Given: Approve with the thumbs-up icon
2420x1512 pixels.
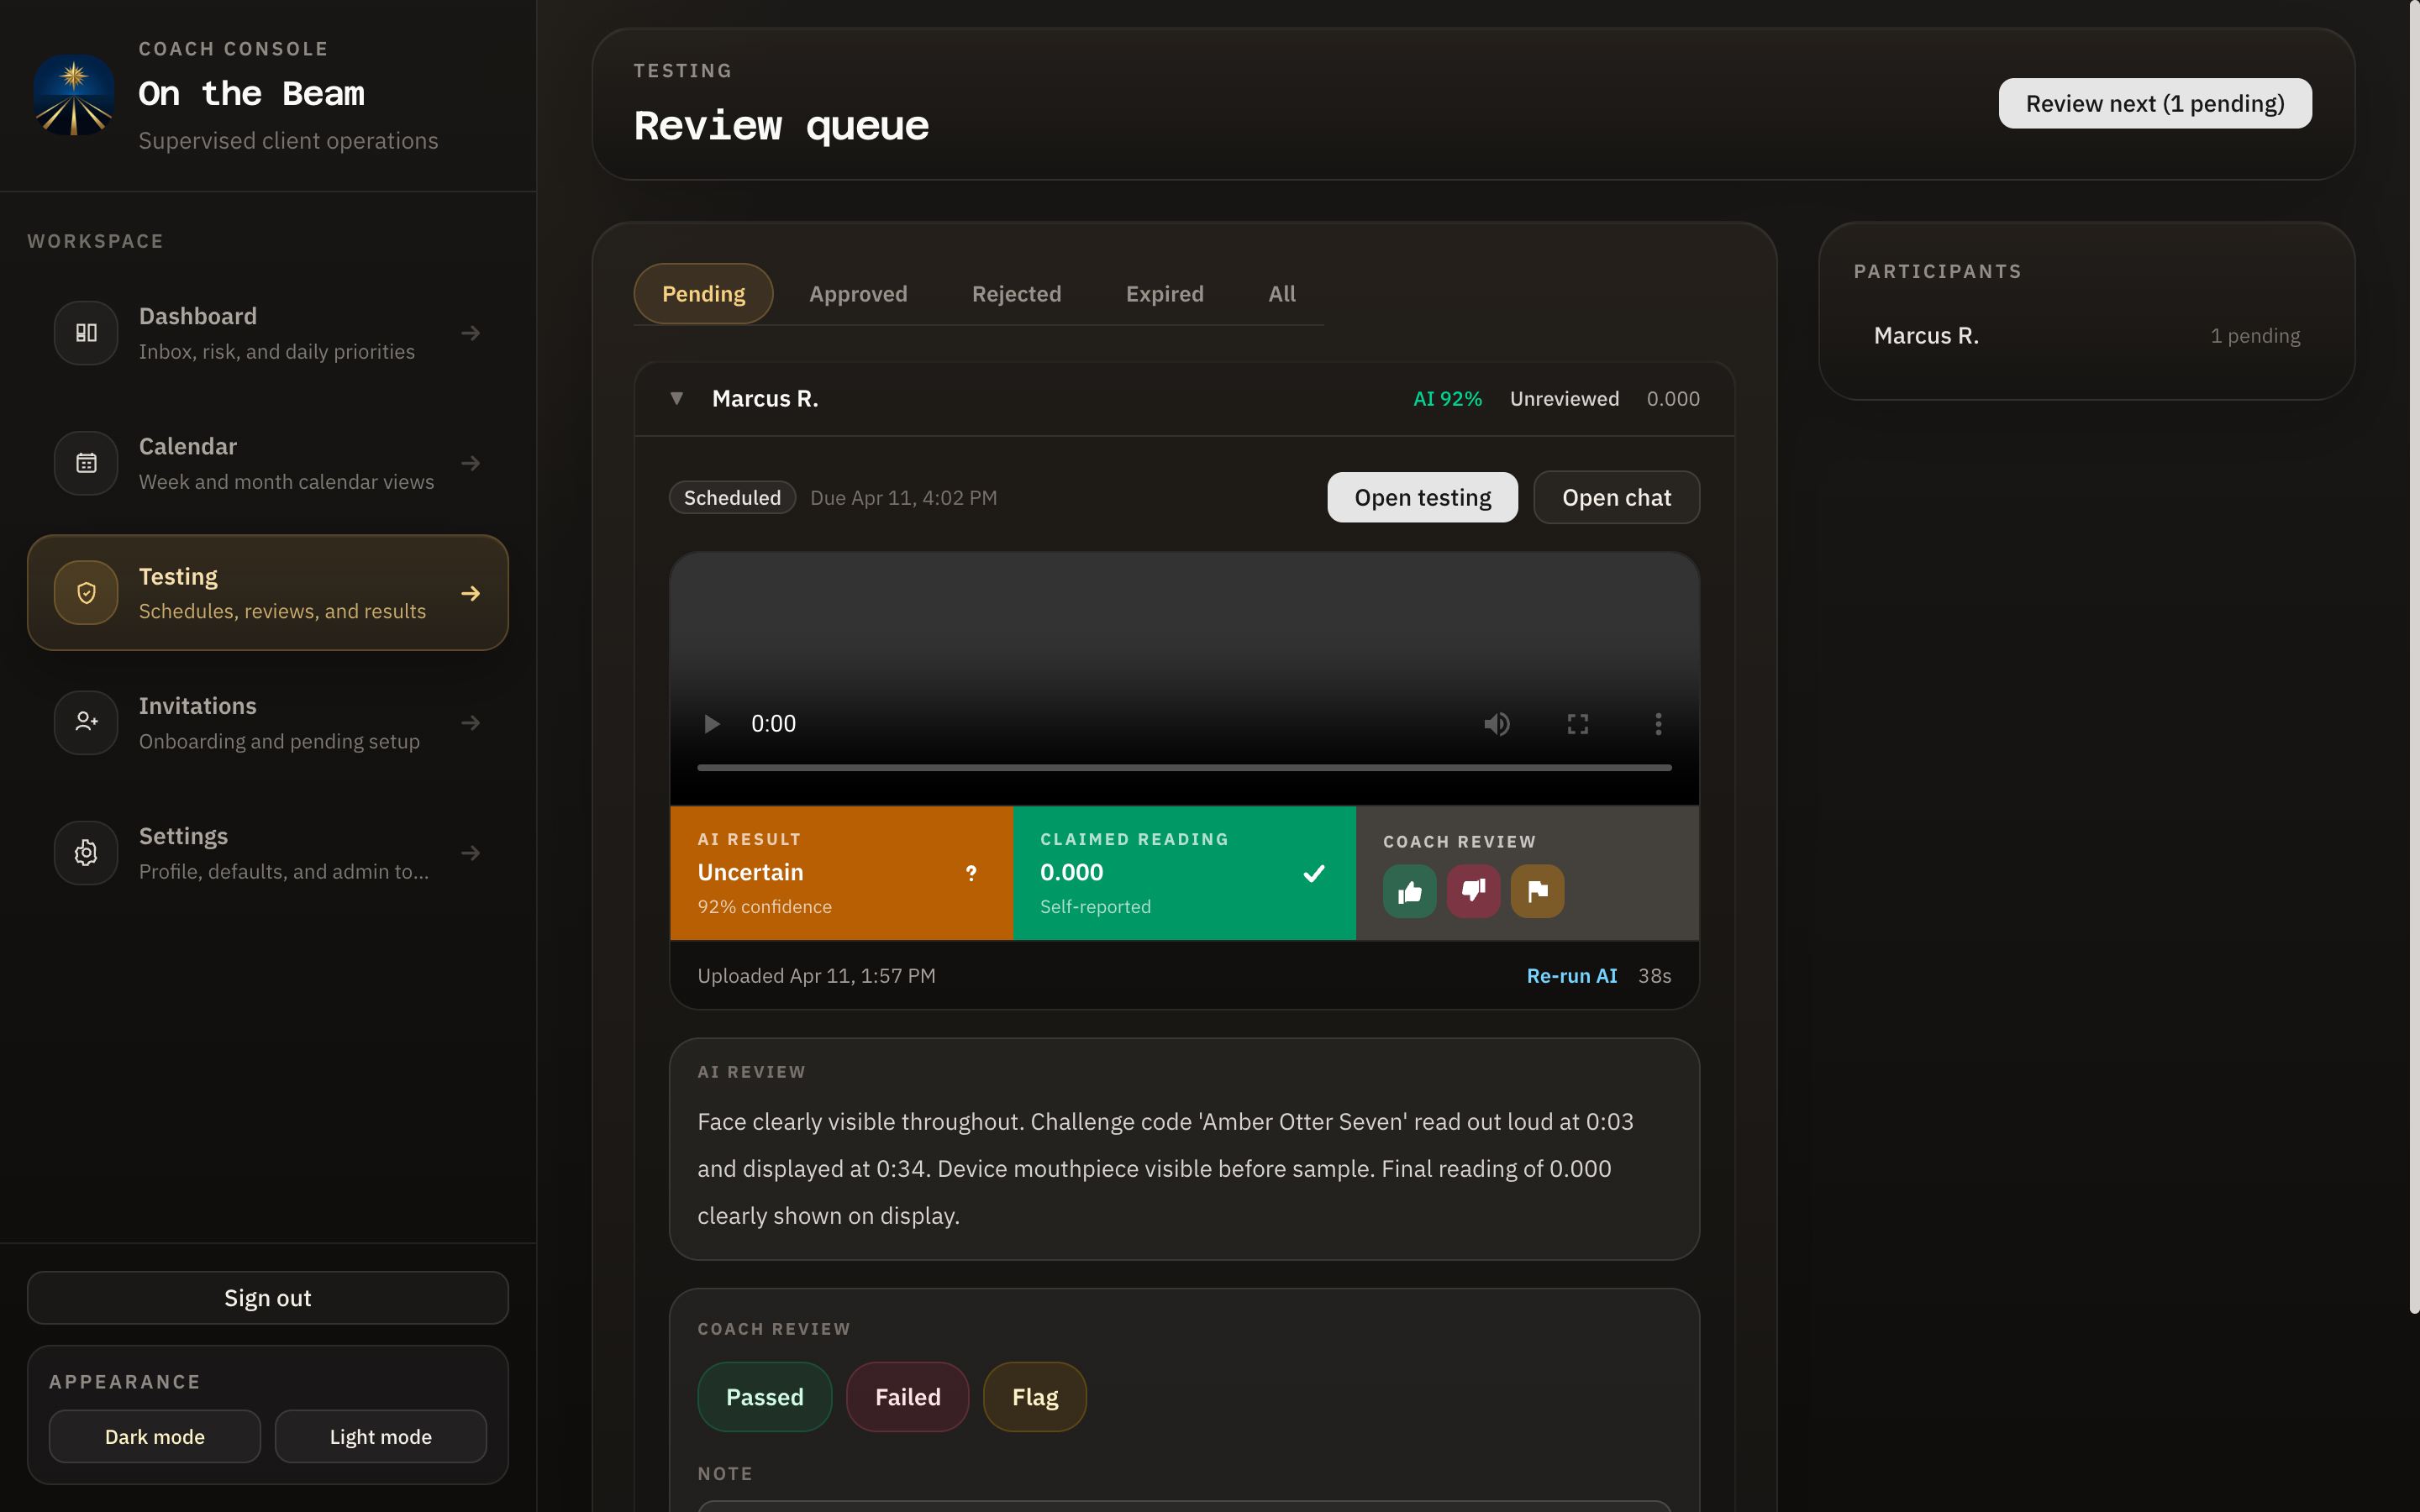Looking at the screenshot, I should tap(1410, 891).
